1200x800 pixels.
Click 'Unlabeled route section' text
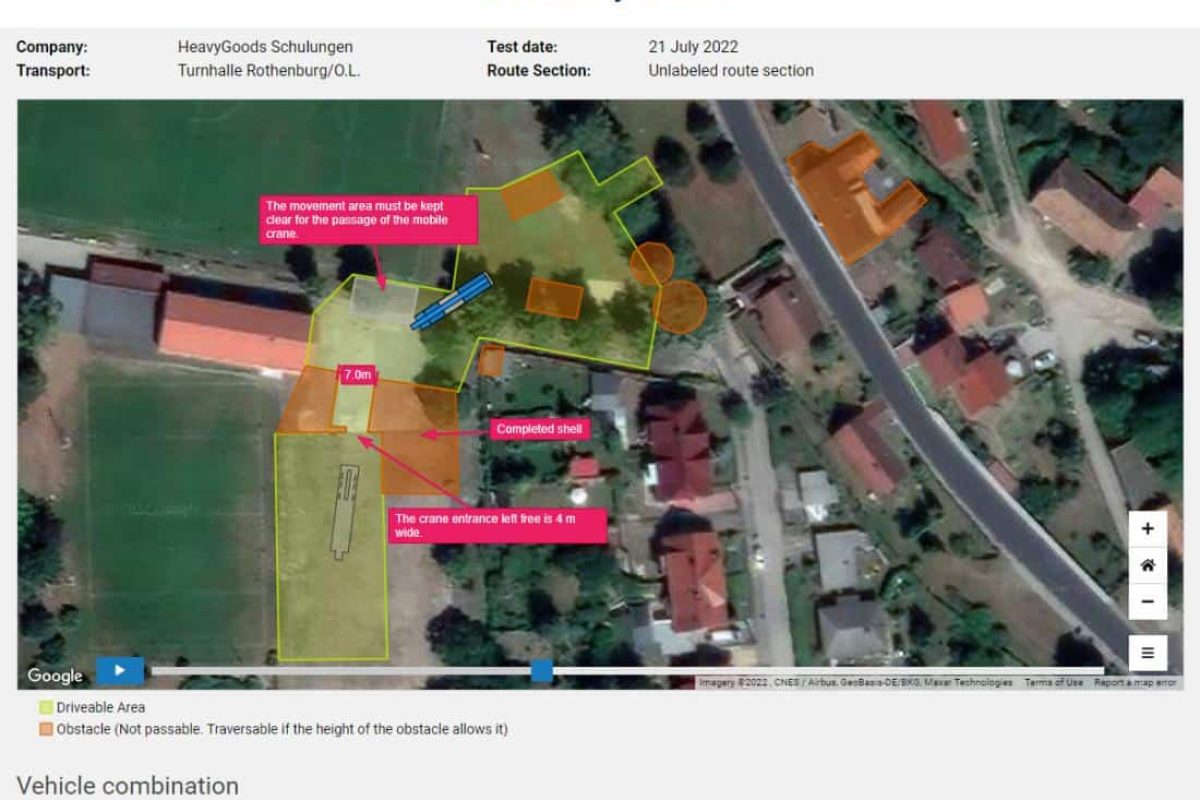click(x=731, y=71)
